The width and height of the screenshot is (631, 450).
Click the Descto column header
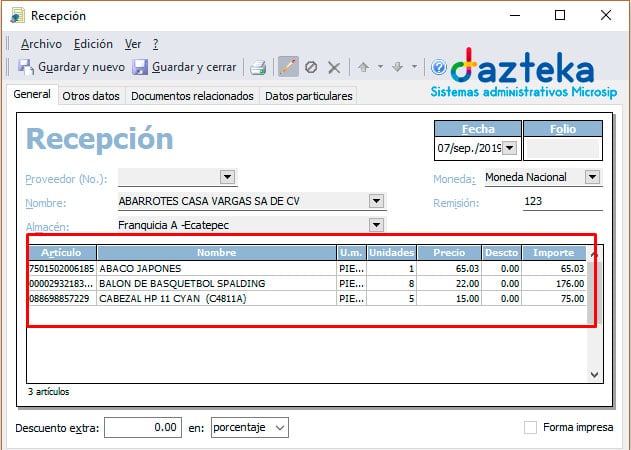(x=501, y=253)
